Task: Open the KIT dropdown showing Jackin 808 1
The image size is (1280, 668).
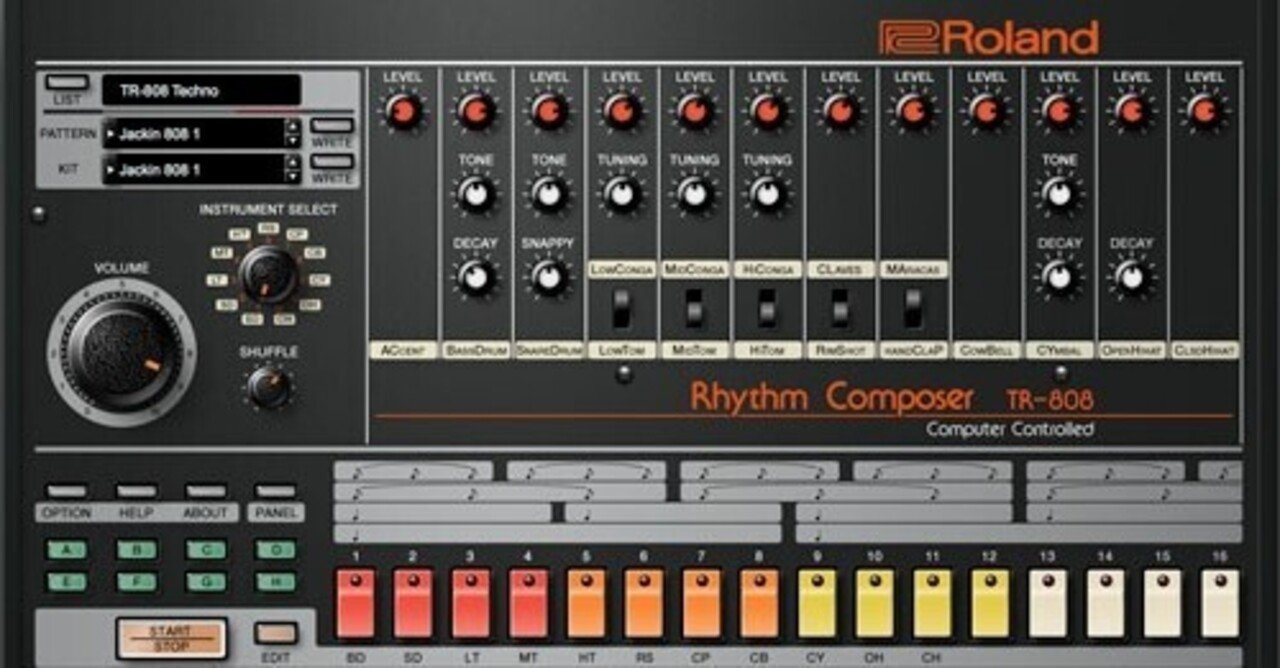Action: 193,169
